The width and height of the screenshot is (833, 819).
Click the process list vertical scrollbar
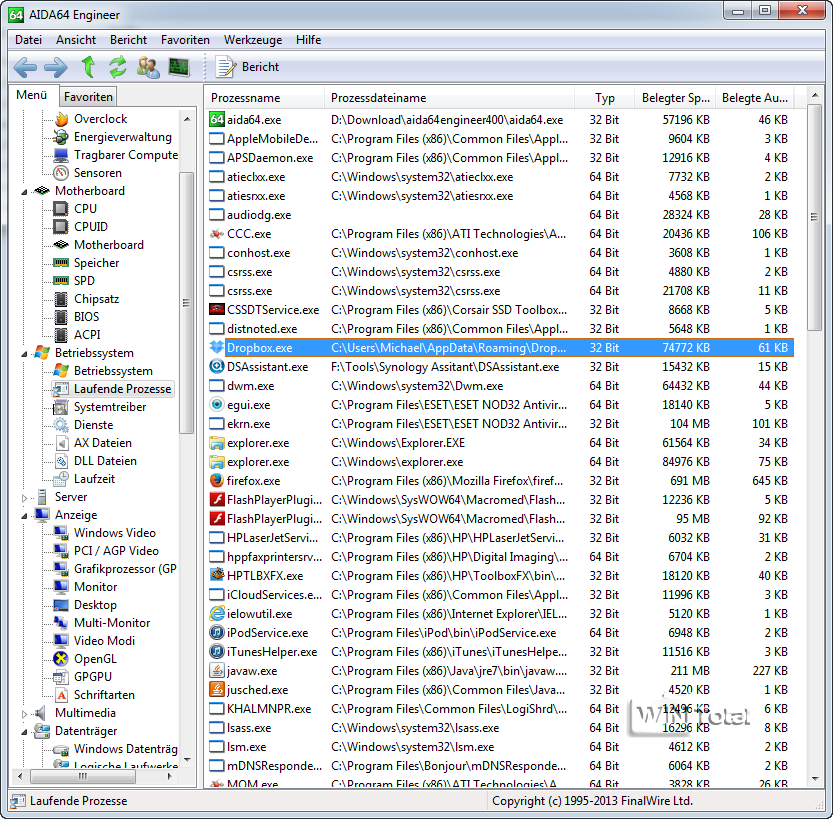tap(814, 450)
